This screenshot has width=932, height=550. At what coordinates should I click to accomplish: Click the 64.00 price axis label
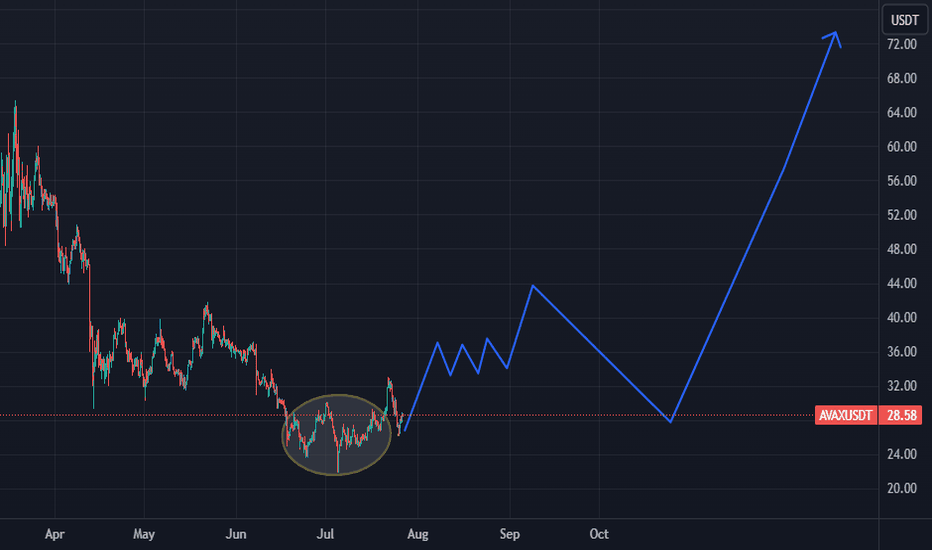[902, 112]
